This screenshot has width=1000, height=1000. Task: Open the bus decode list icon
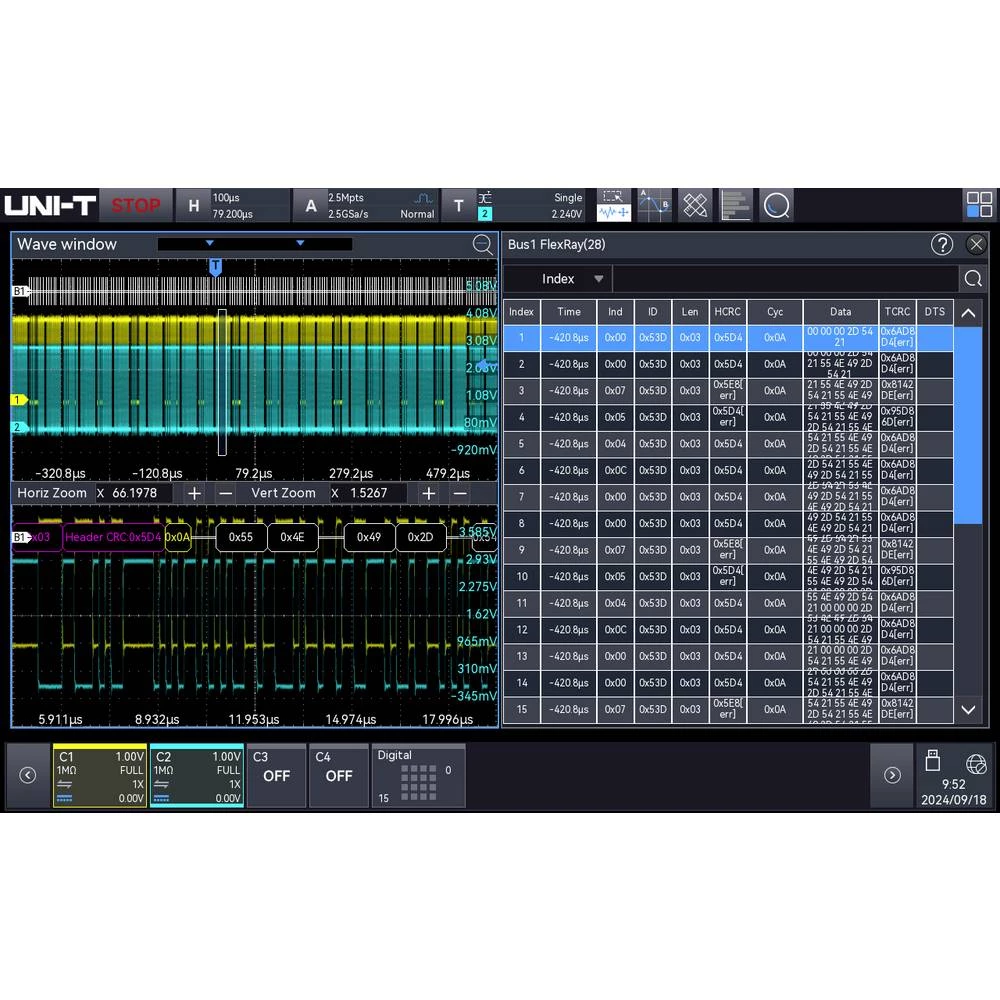[735, 205]
